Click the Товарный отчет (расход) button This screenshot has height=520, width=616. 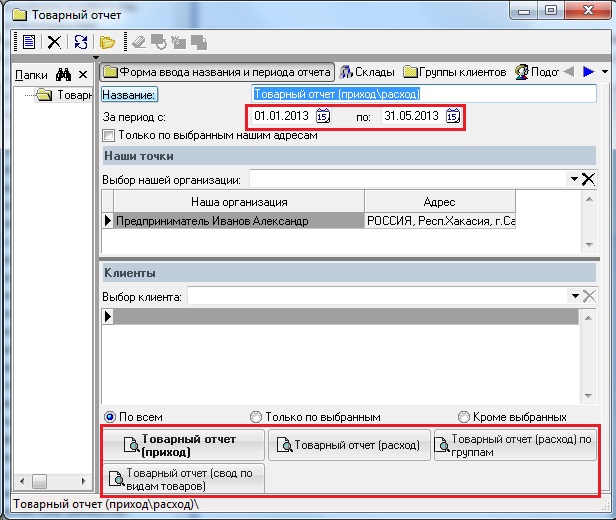[349, 445]
